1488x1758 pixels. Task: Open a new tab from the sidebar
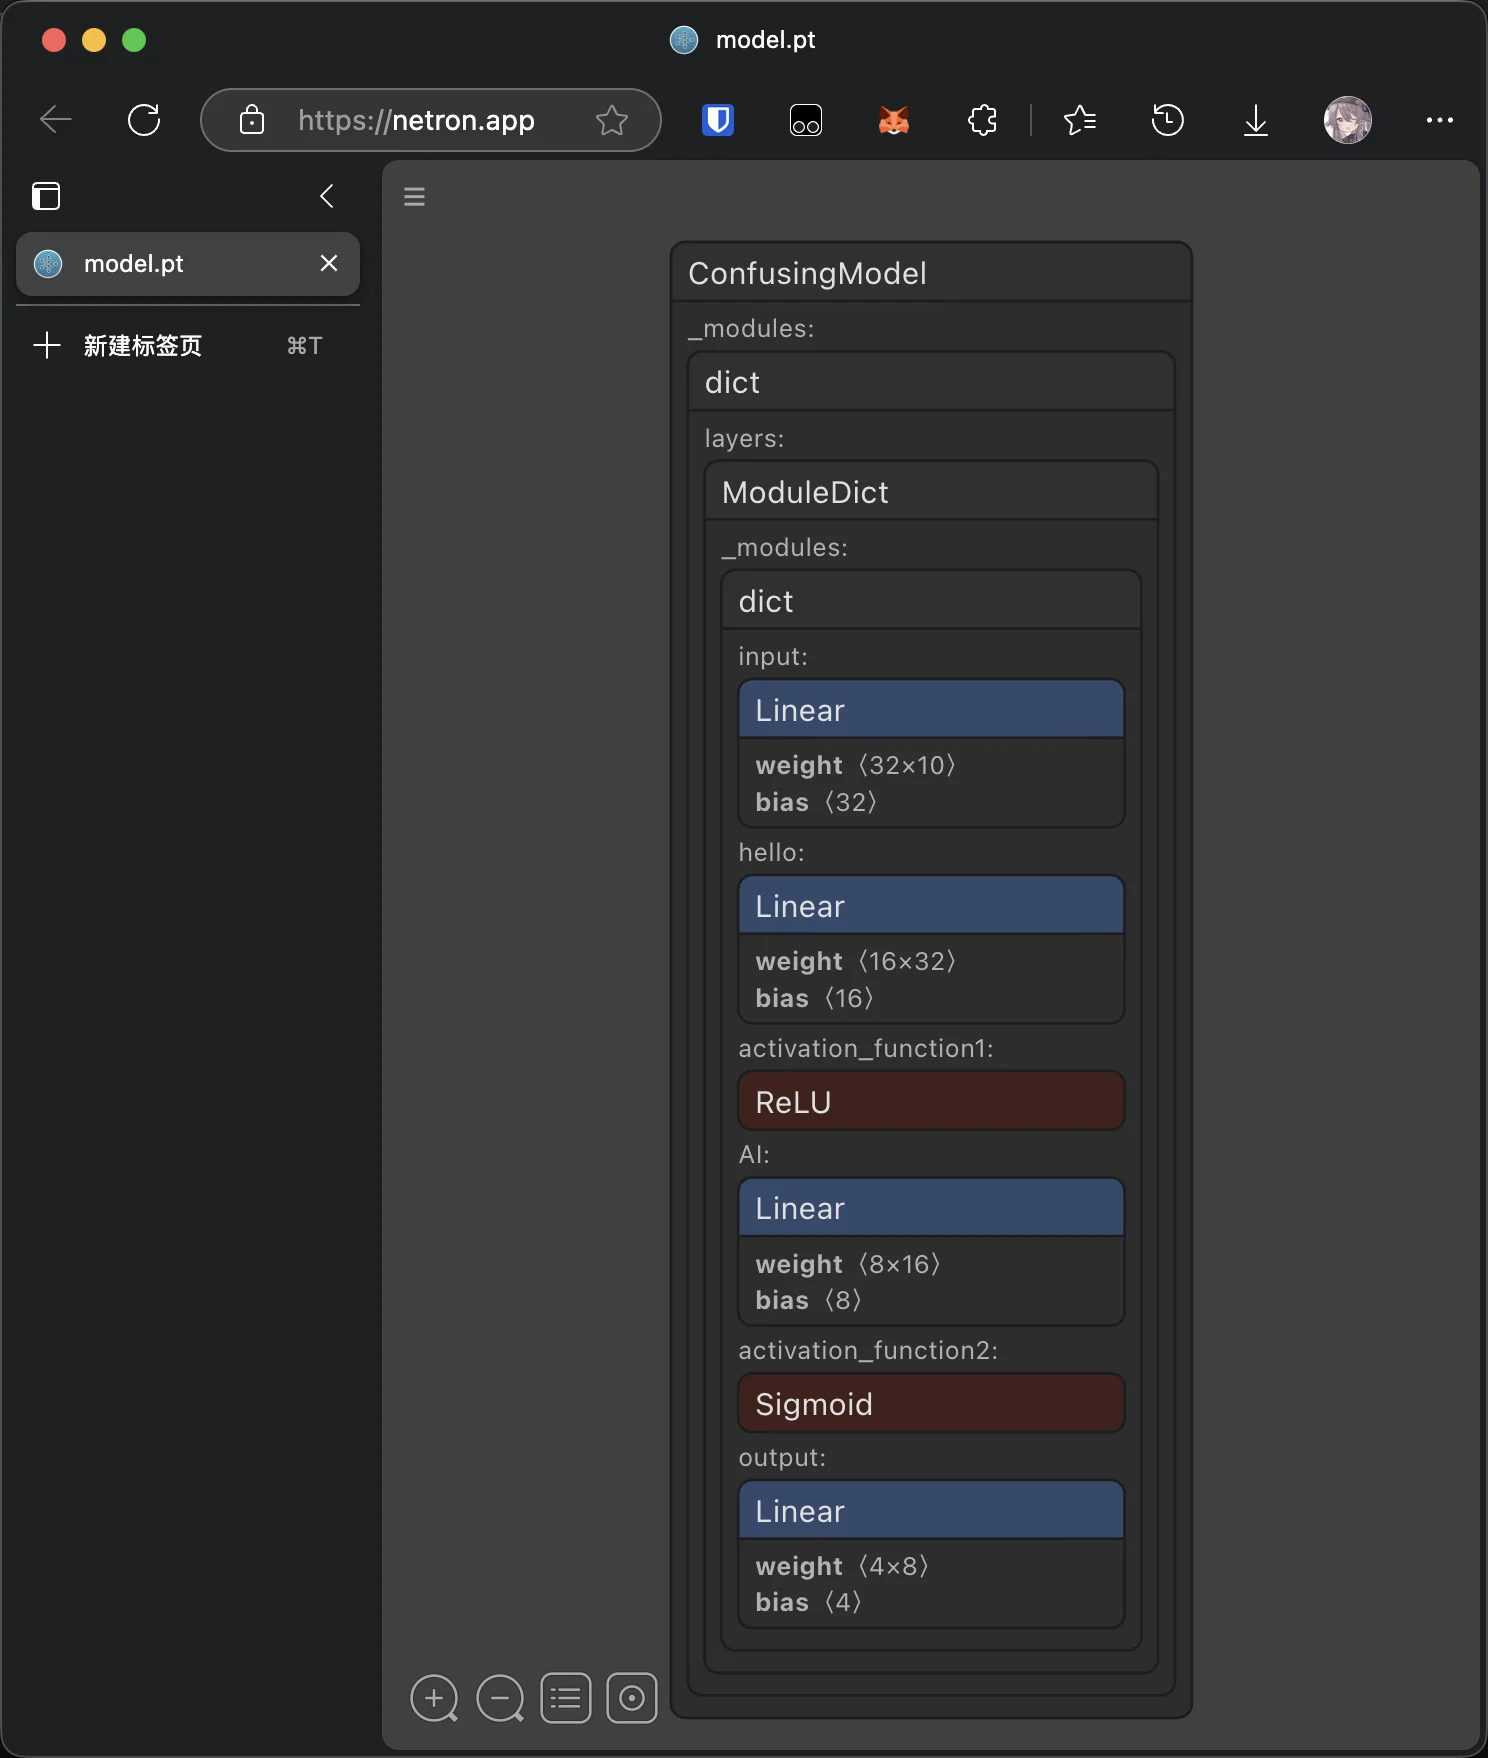(142, 346)
